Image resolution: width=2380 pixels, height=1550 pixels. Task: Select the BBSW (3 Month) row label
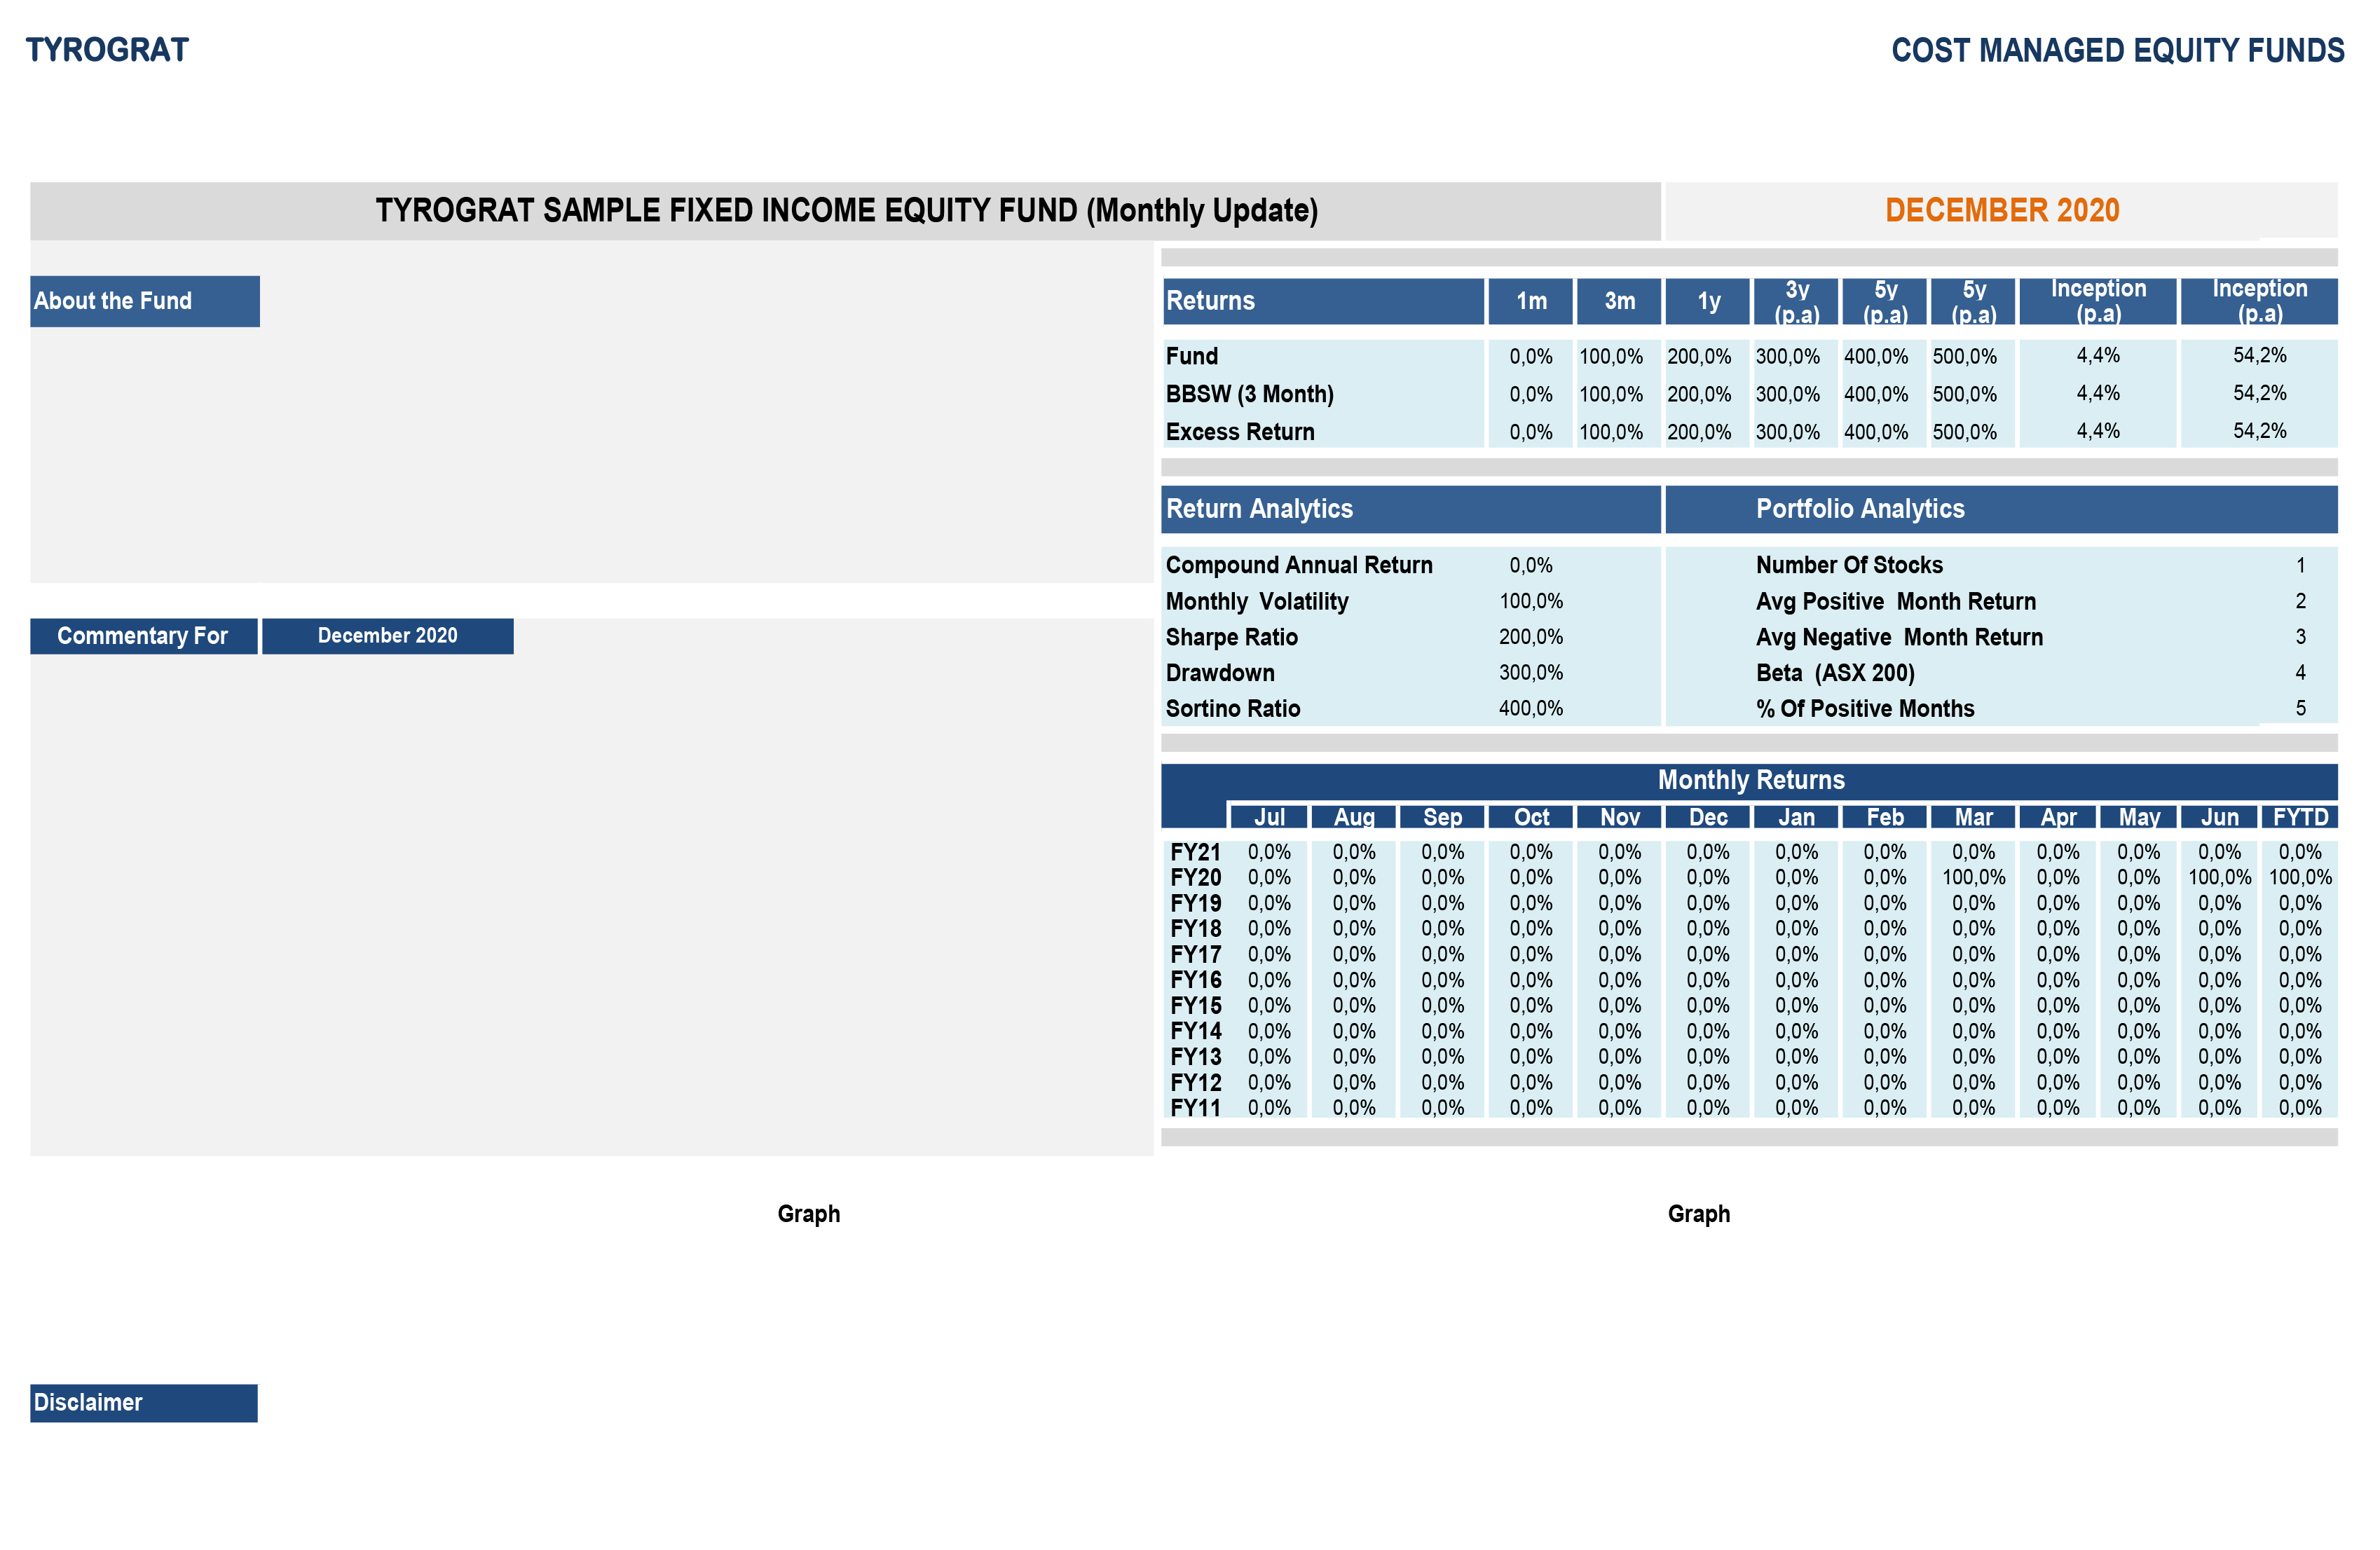(x=1249, y=394)
